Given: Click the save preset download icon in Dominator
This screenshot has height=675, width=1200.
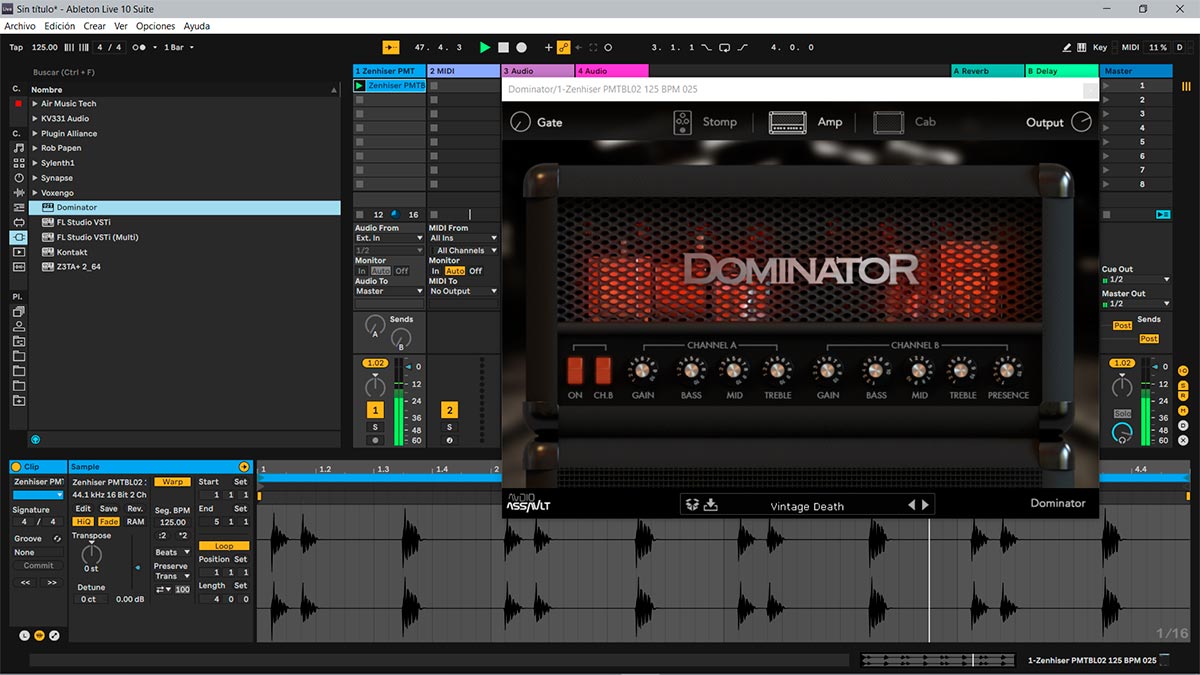Looking at the screenshot, I should (x=711, y=505).
